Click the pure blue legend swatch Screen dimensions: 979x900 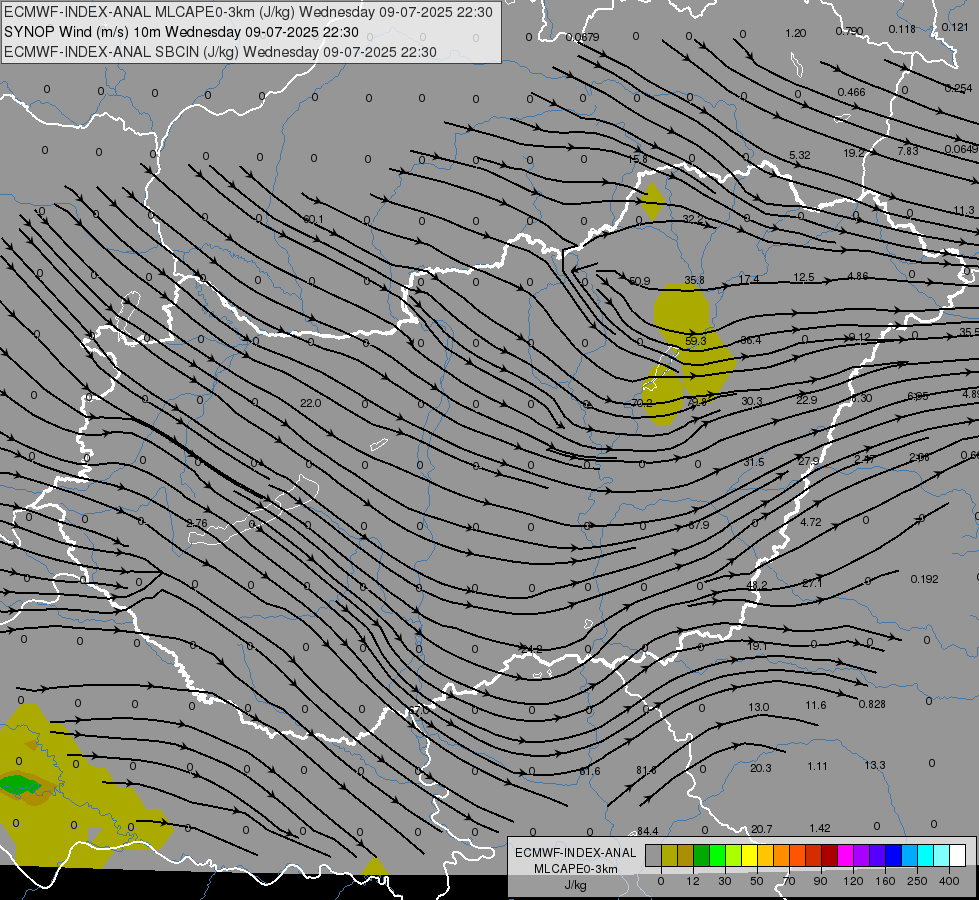point(894,856)
